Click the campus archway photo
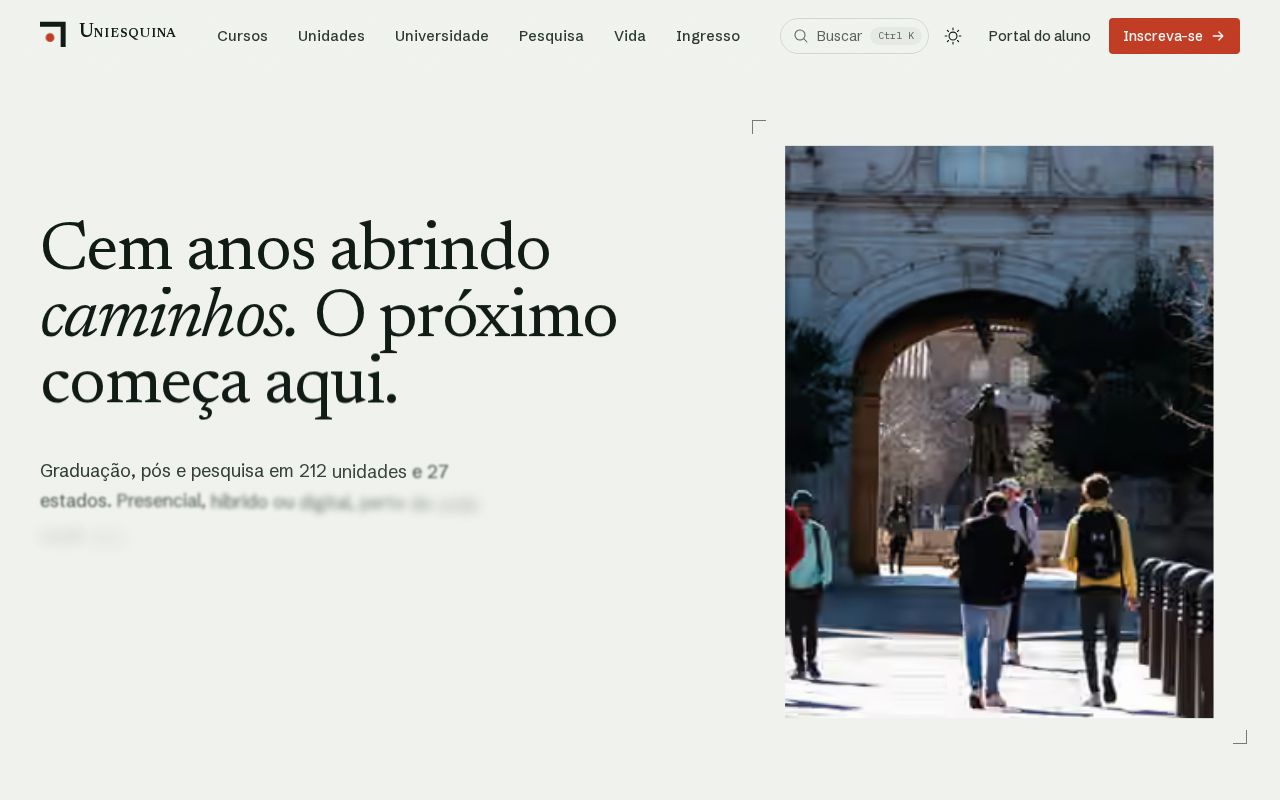The image size is (1280, 800). coord(999,432)
